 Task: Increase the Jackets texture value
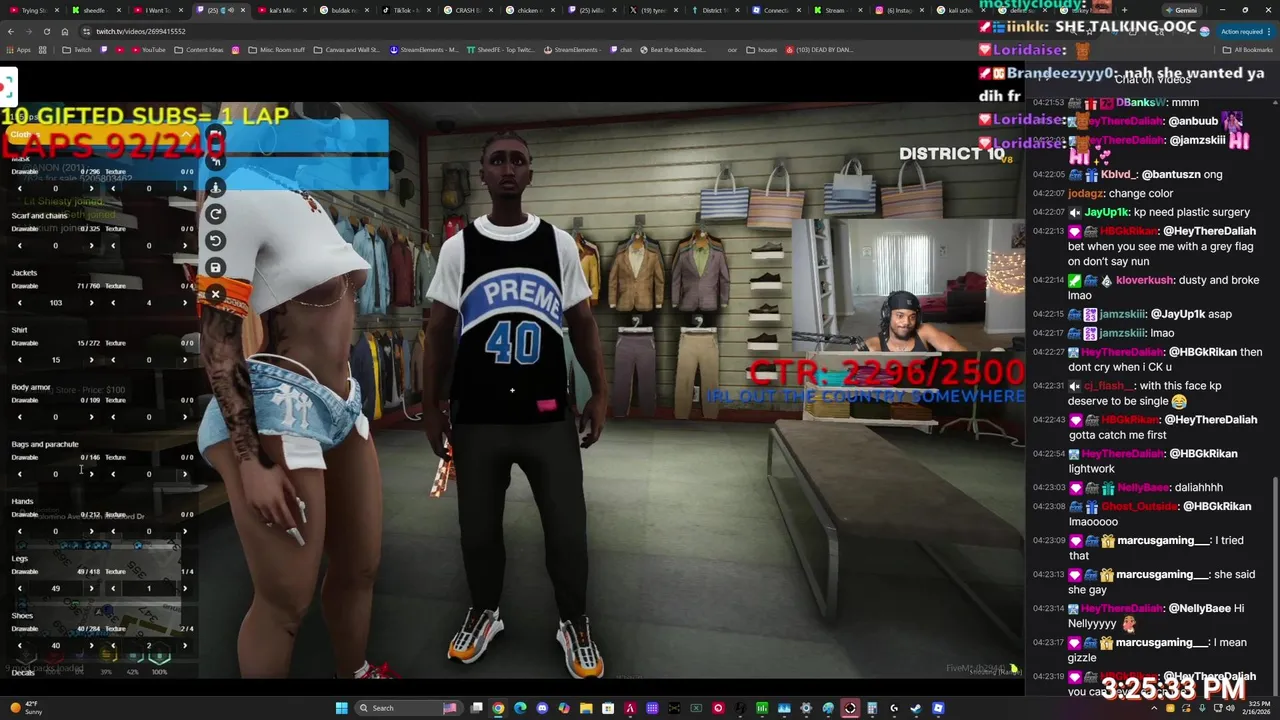tap(184, 302)
